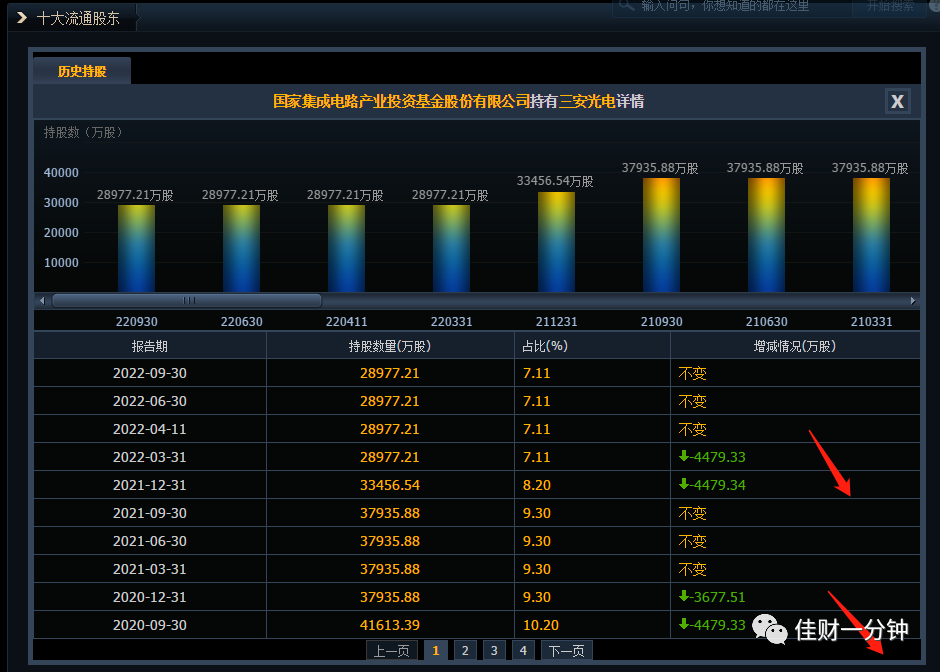Go to page 2 of the table
The image size is (940, 672).
pyautogui.click(x=465, y=650)
